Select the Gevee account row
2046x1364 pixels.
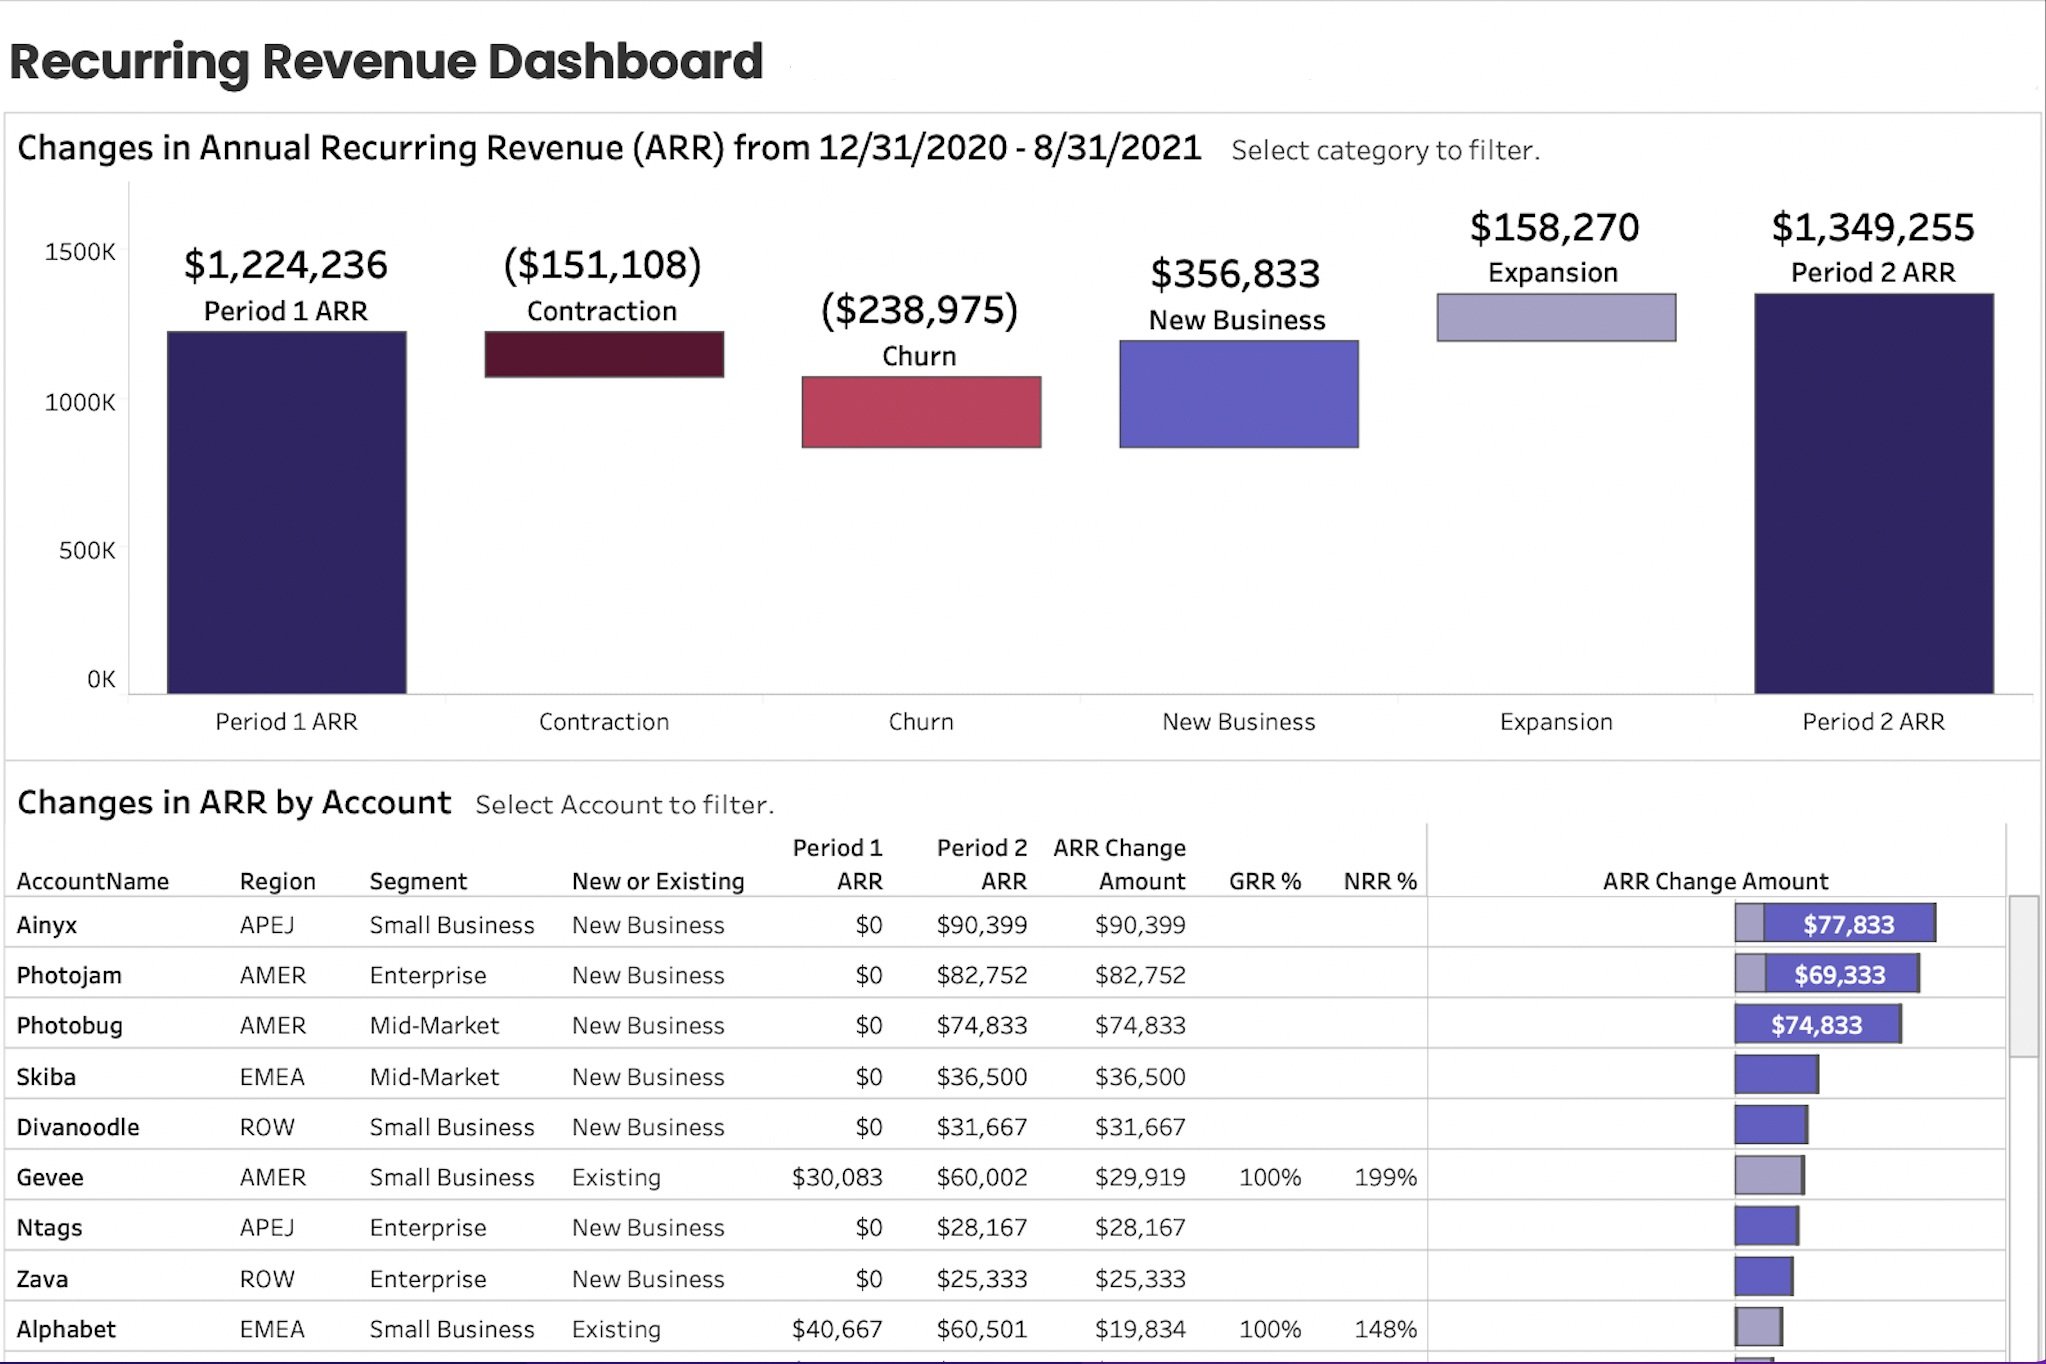pyautogui.click(x=50, y=1177)
